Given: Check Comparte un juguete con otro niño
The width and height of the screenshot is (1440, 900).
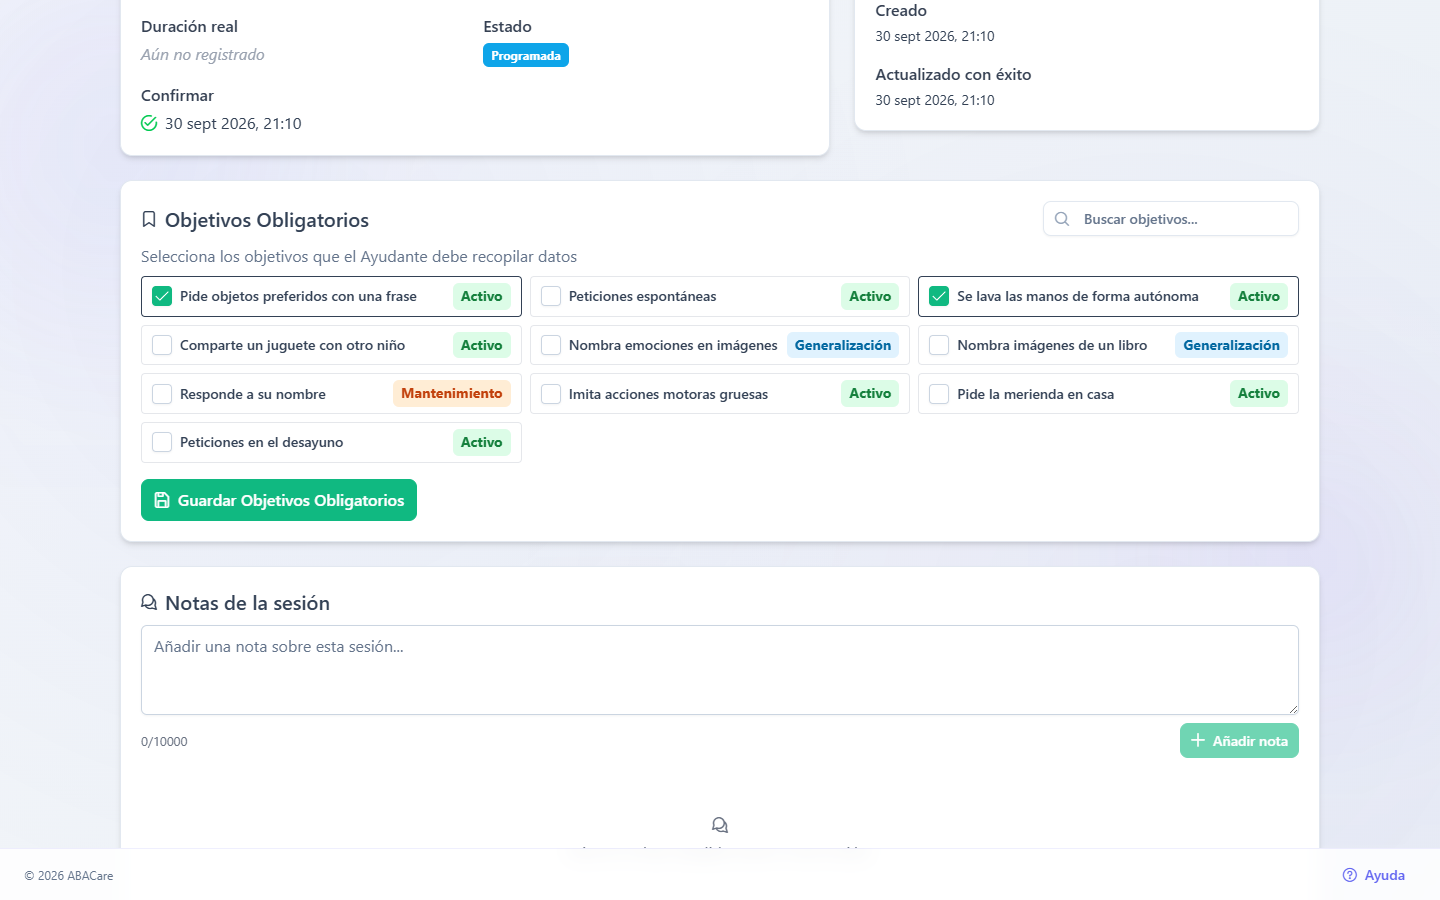Looking at the screenshot, I should click(162, 345).
